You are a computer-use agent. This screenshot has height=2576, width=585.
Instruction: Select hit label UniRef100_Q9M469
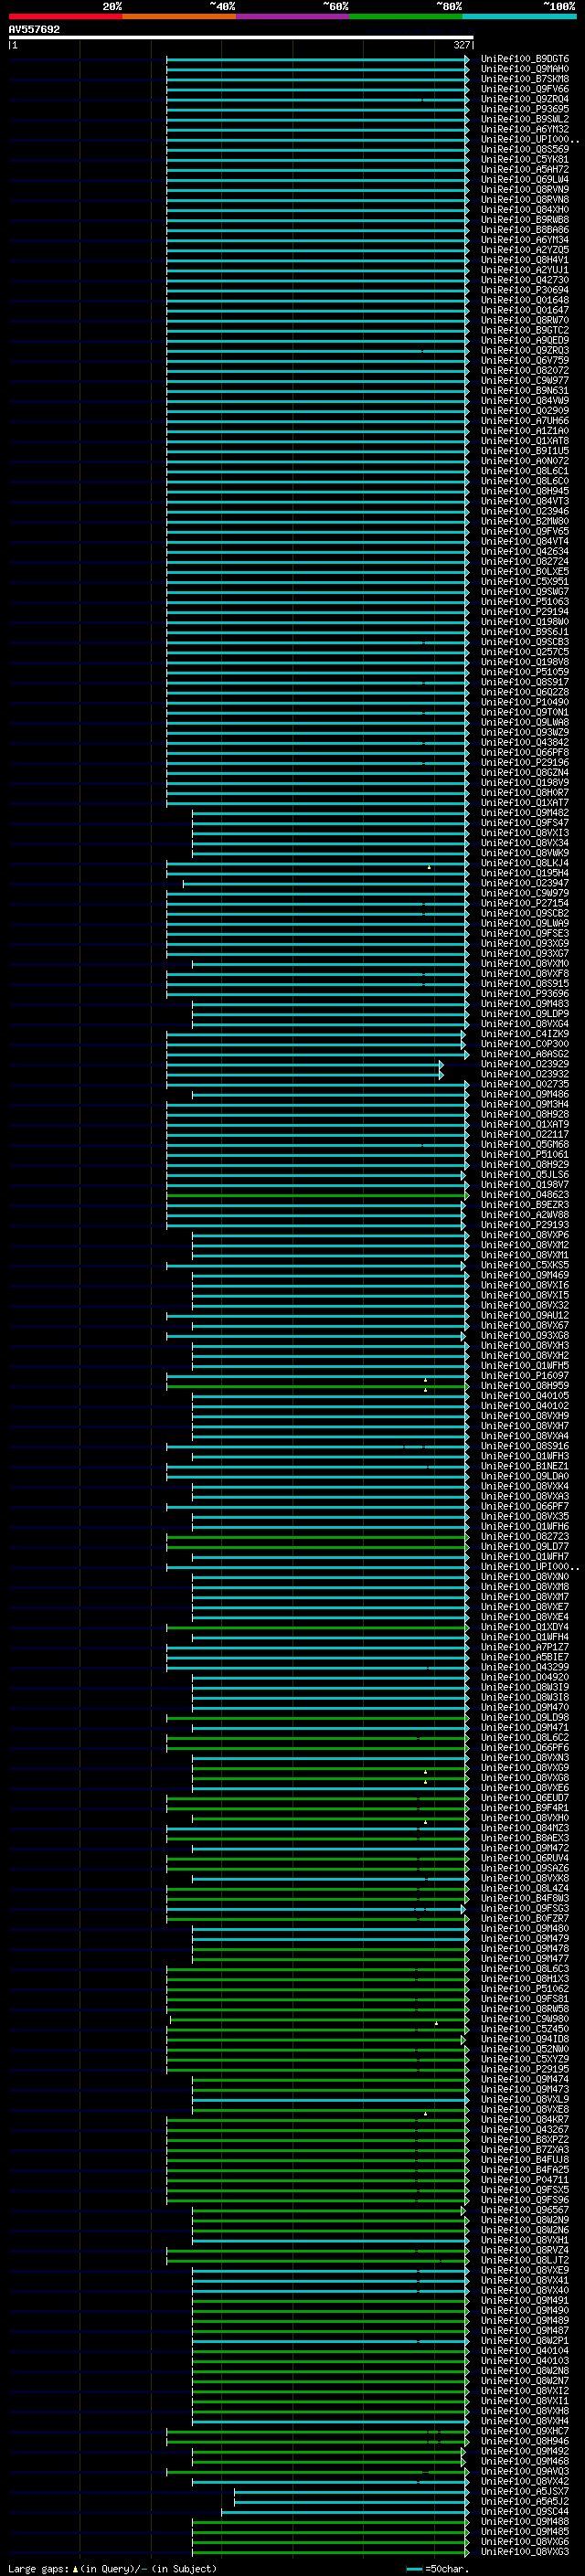(525, 1275)
